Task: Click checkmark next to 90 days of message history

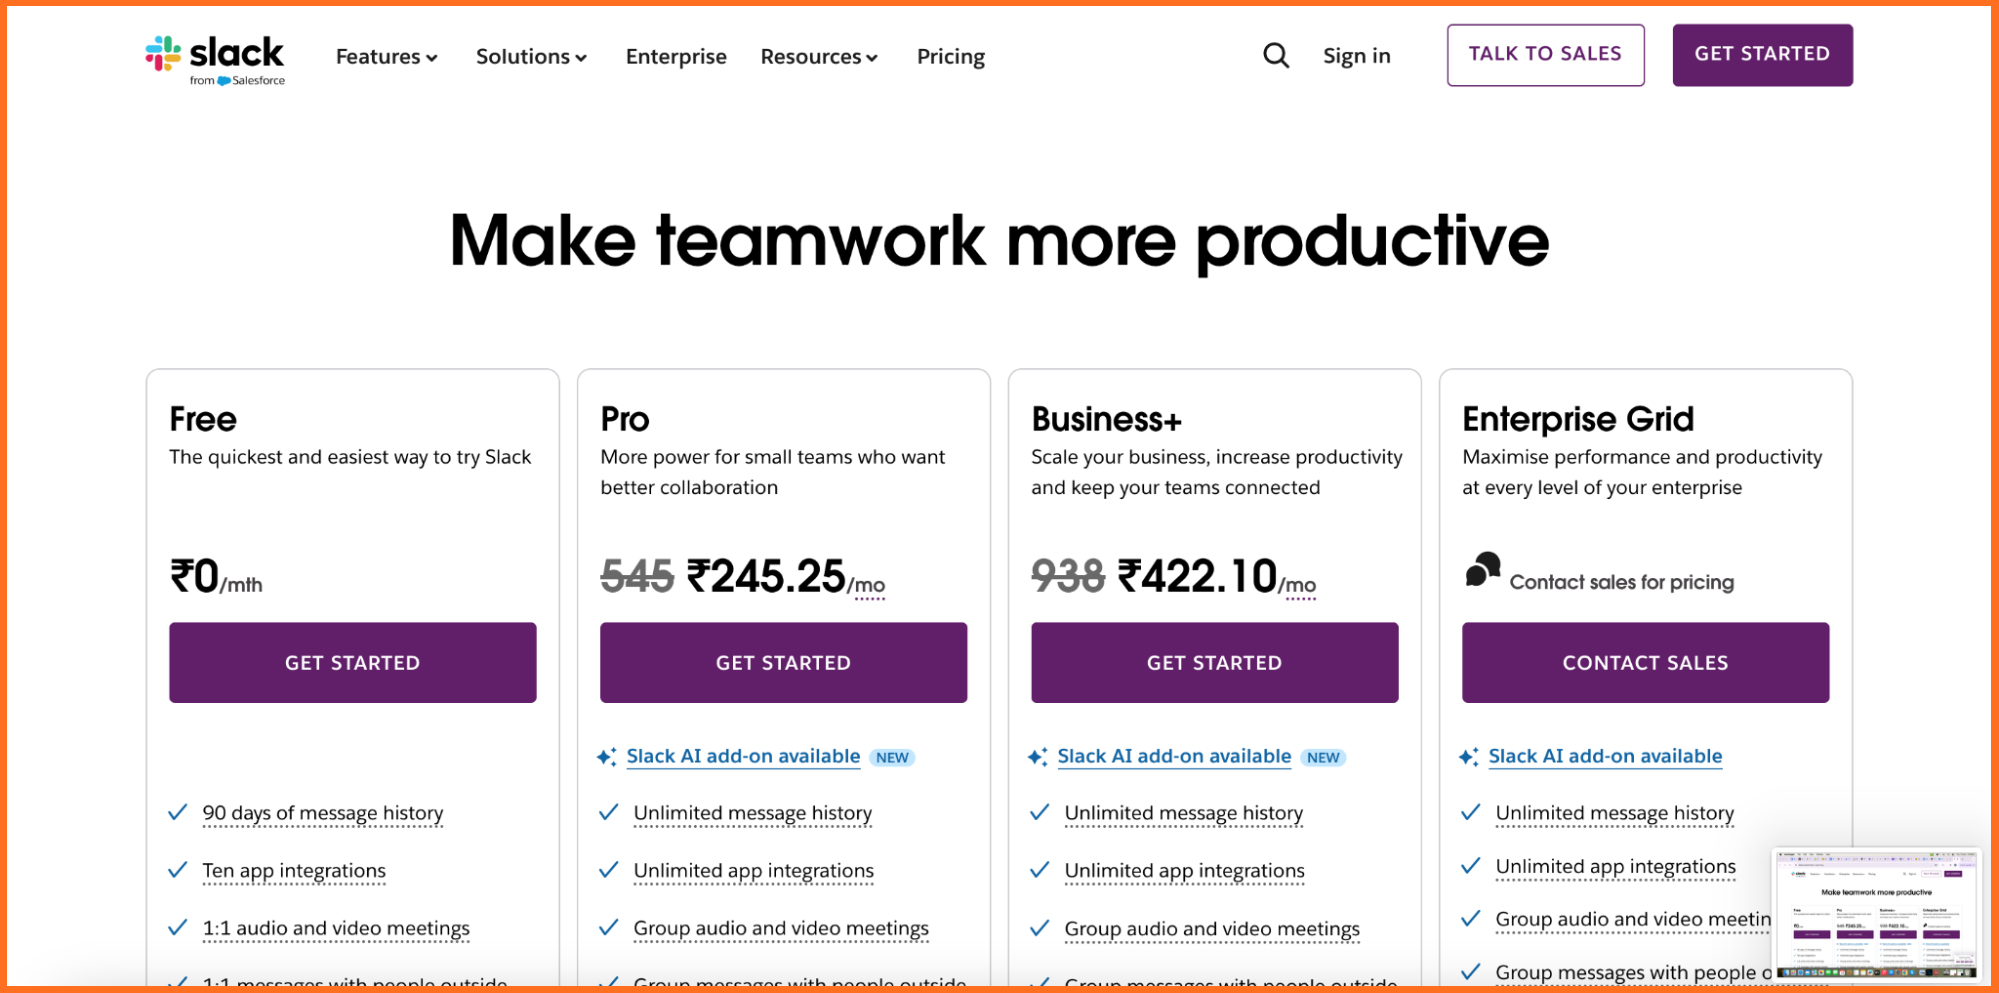Action: [x=178, y=812]
